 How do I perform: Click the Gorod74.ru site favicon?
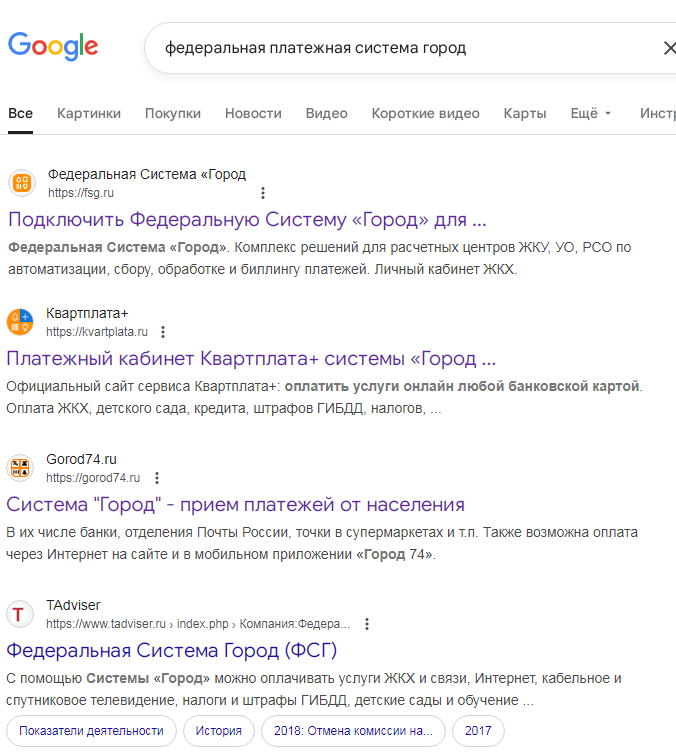[21, 468]
